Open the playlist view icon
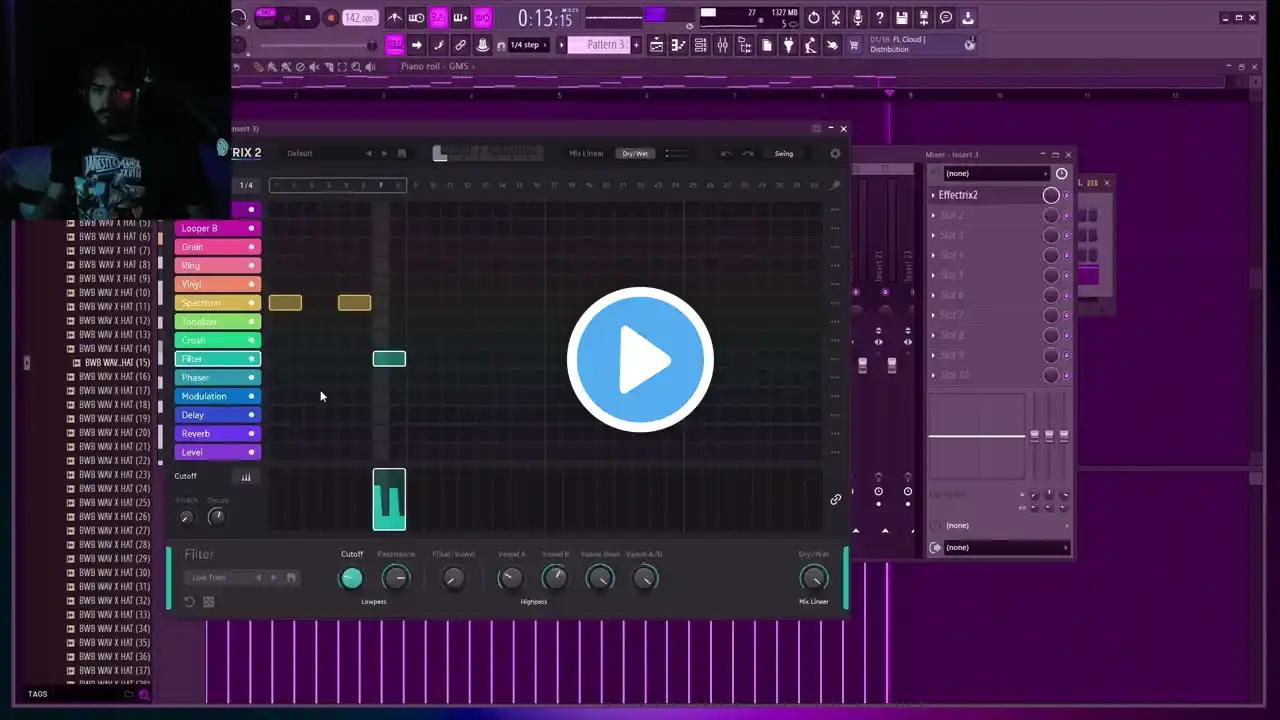The width and height of the screenshot is (1280, 720). click(x=656, y=45)
